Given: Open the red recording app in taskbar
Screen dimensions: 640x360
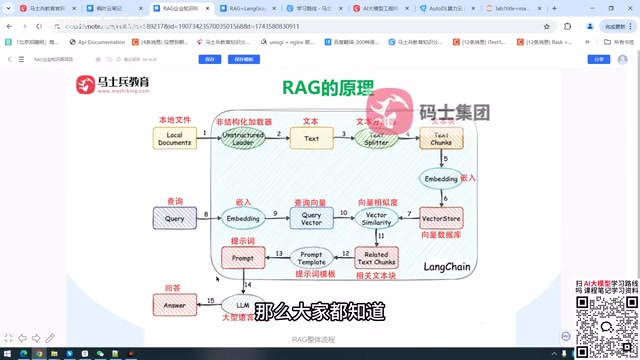Looking at the screenshot, I should (x=131, y=353).
